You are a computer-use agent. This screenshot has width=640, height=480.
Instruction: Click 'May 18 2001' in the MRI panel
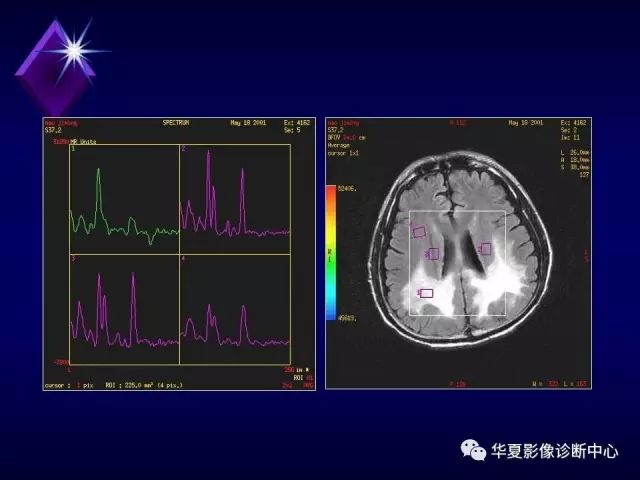(526, 122)
